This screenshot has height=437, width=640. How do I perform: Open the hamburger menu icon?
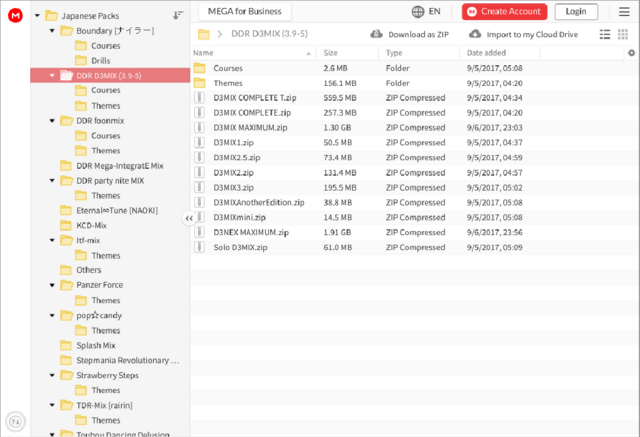[x=624, y=11]
